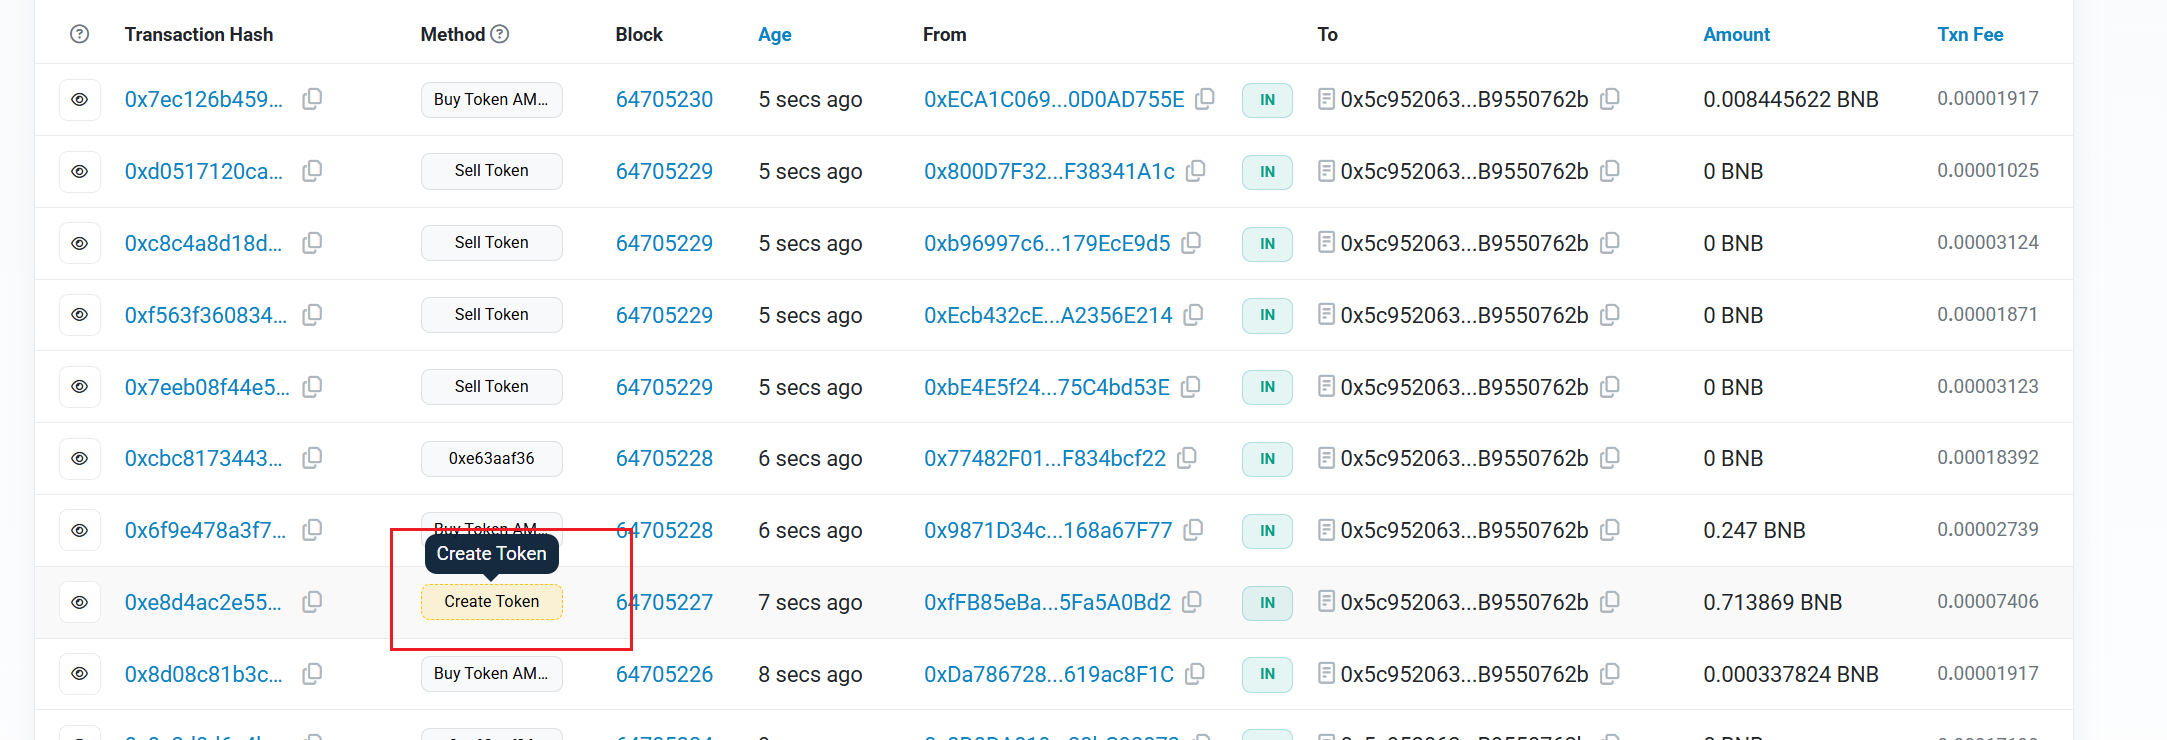Toggle eye preview for transaction 0xcbc8173443

[x=80, y=458]
